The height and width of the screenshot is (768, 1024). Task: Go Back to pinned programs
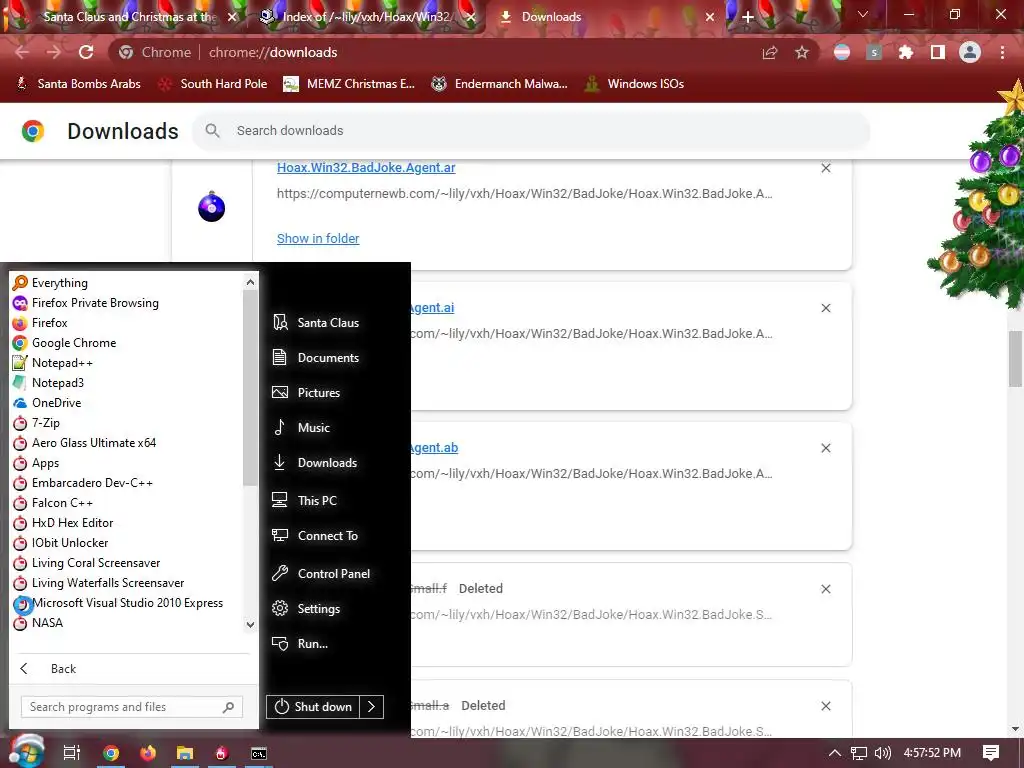[134, 669]
